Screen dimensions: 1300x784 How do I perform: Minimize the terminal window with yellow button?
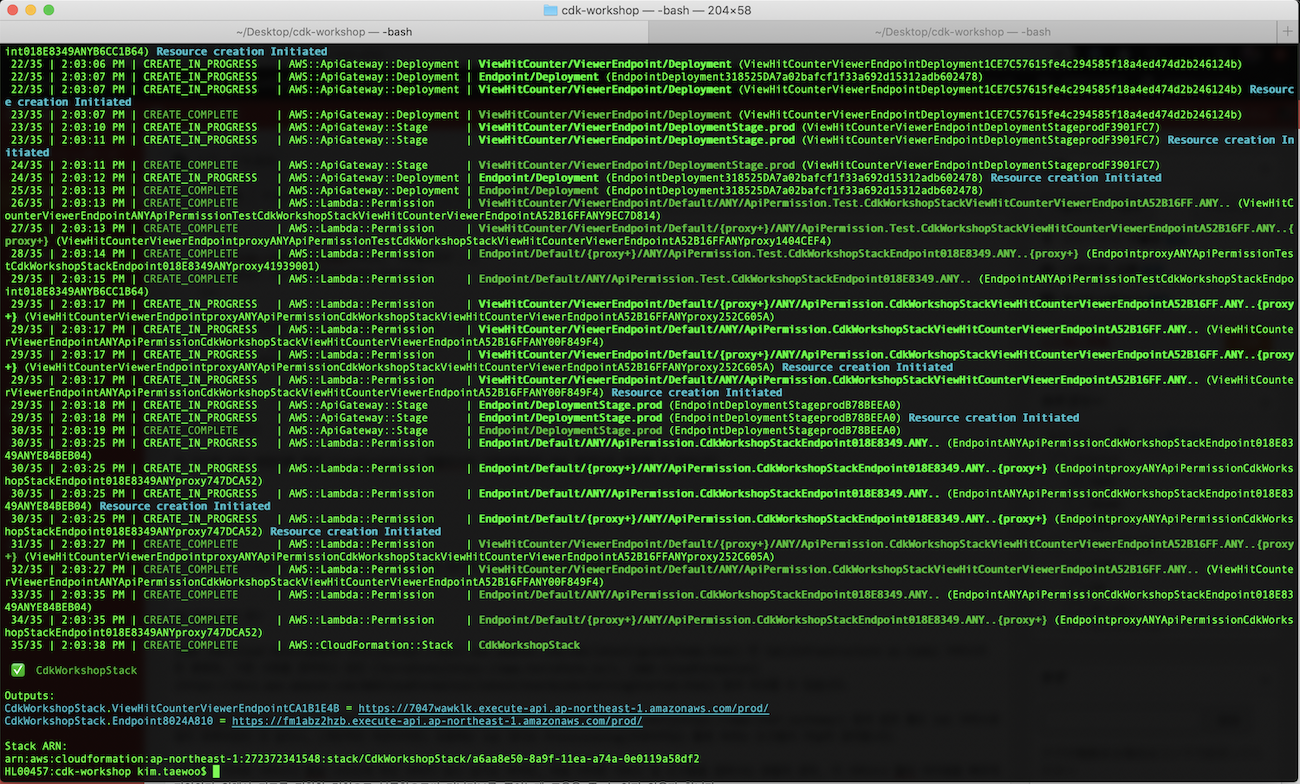click(x=30, y=10)
